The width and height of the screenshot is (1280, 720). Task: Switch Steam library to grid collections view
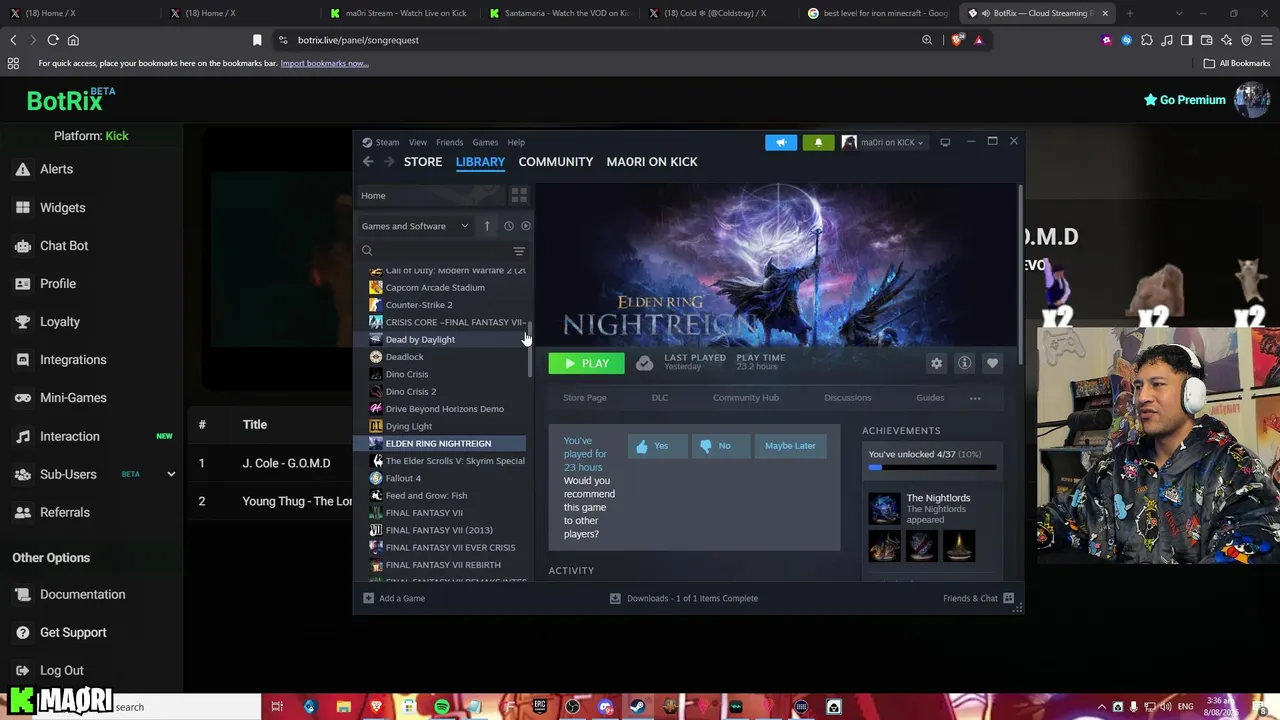click(519, 195)
